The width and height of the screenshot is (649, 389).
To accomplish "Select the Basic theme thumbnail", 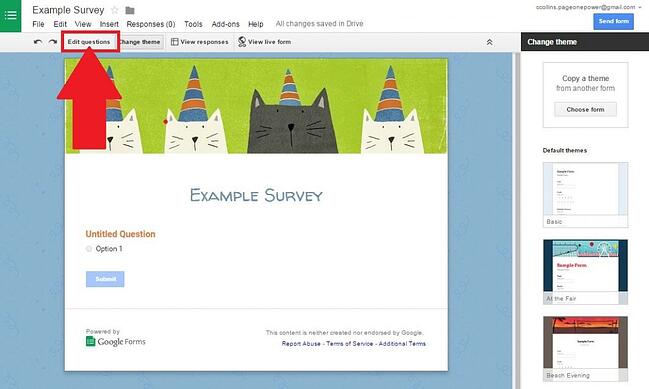I will click(585, 194).
